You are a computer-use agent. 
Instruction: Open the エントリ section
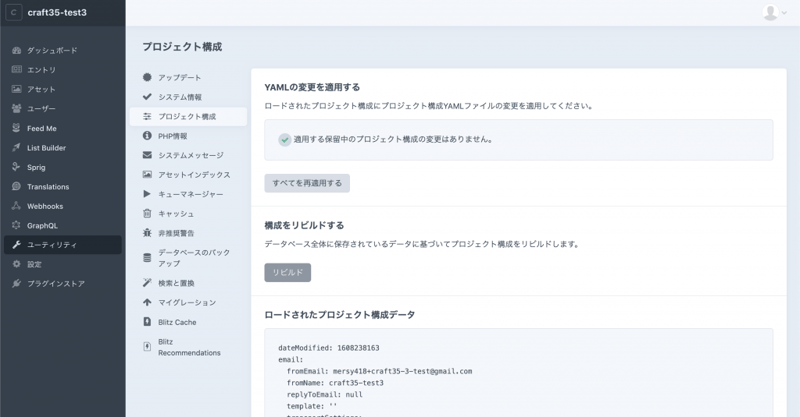[x=41, y=70]
